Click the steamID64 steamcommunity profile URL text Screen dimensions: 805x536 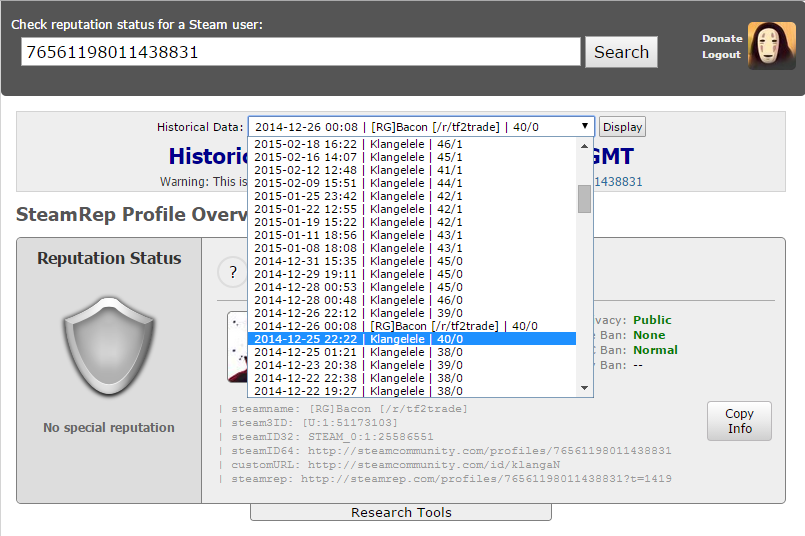tap(489, 451)
